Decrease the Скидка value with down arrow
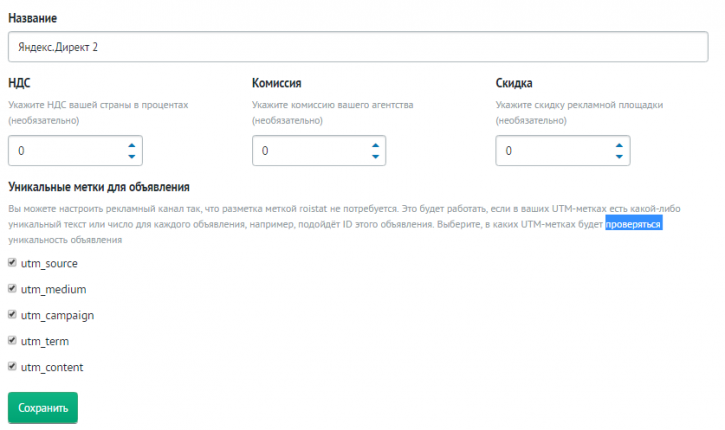725x430 pixels. [x=619, y=157]
